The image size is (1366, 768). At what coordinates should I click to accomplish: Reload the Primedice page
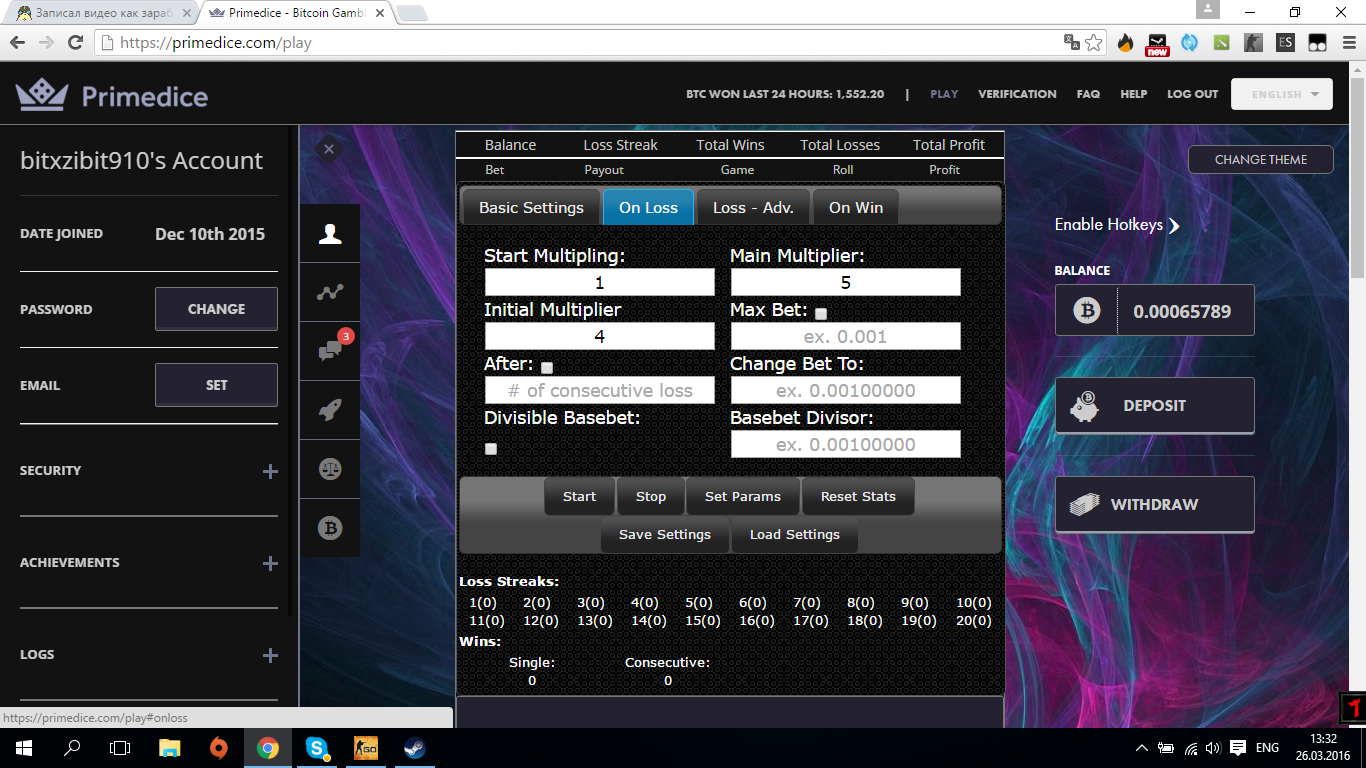click(74, 42)
